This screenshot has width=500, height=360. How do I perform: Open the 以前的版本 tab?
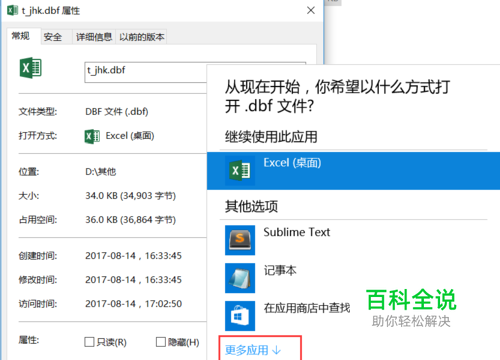[x=142, y=37]
